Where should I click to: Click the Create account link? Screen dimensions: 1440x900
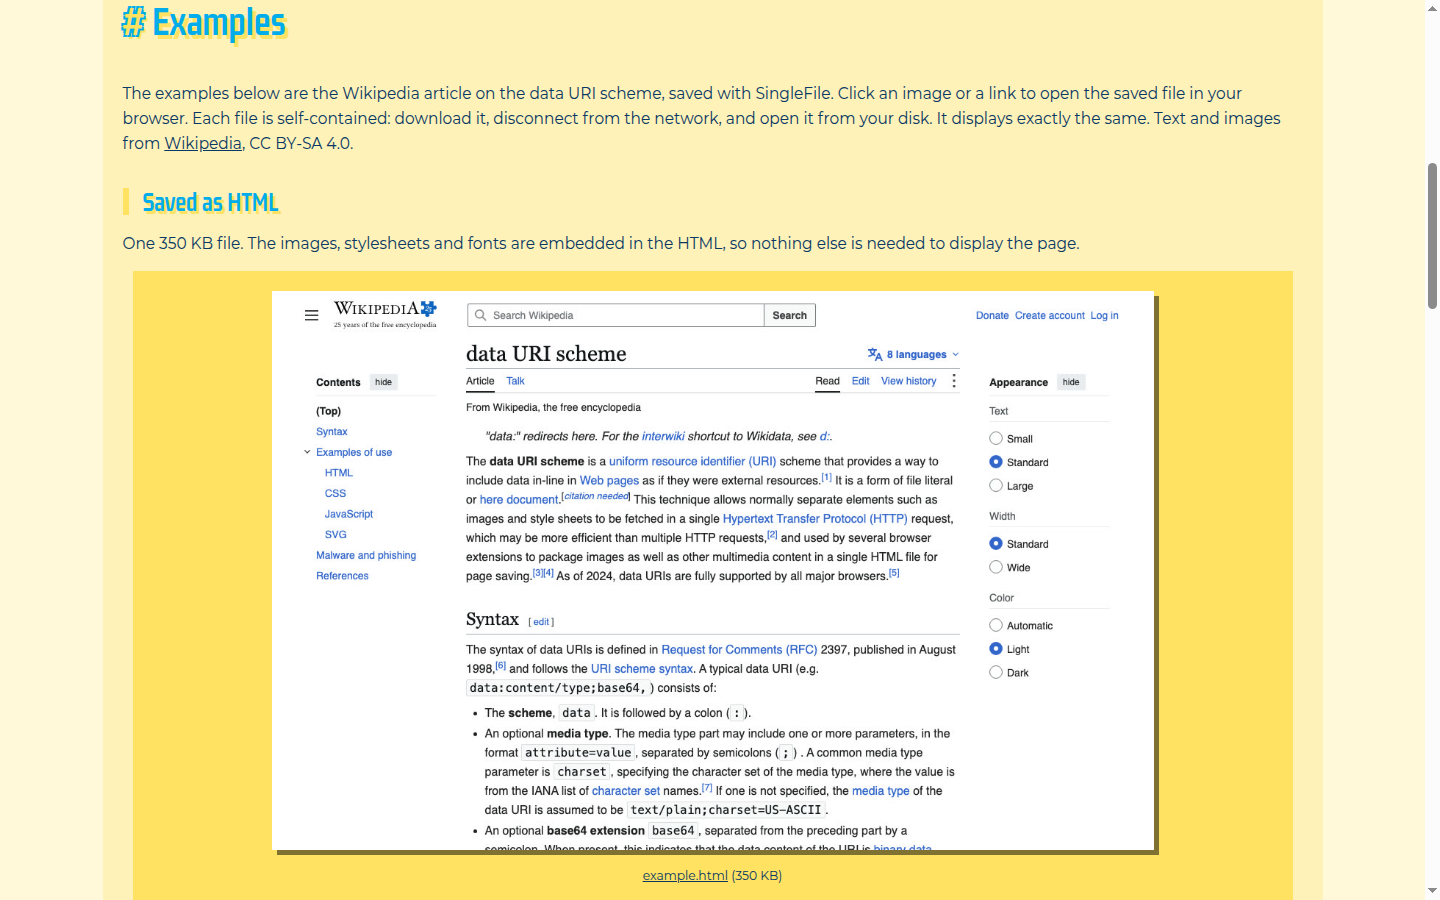click(x=1050, y=315)
